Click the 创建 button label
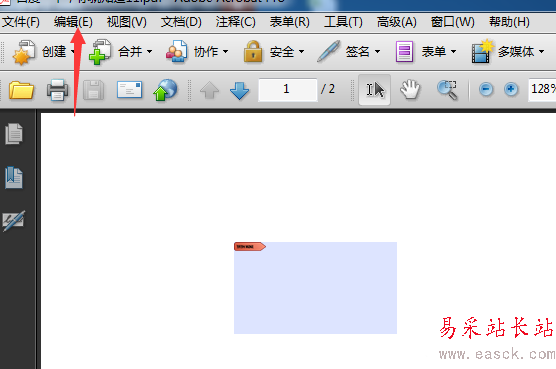 [54, 52]
